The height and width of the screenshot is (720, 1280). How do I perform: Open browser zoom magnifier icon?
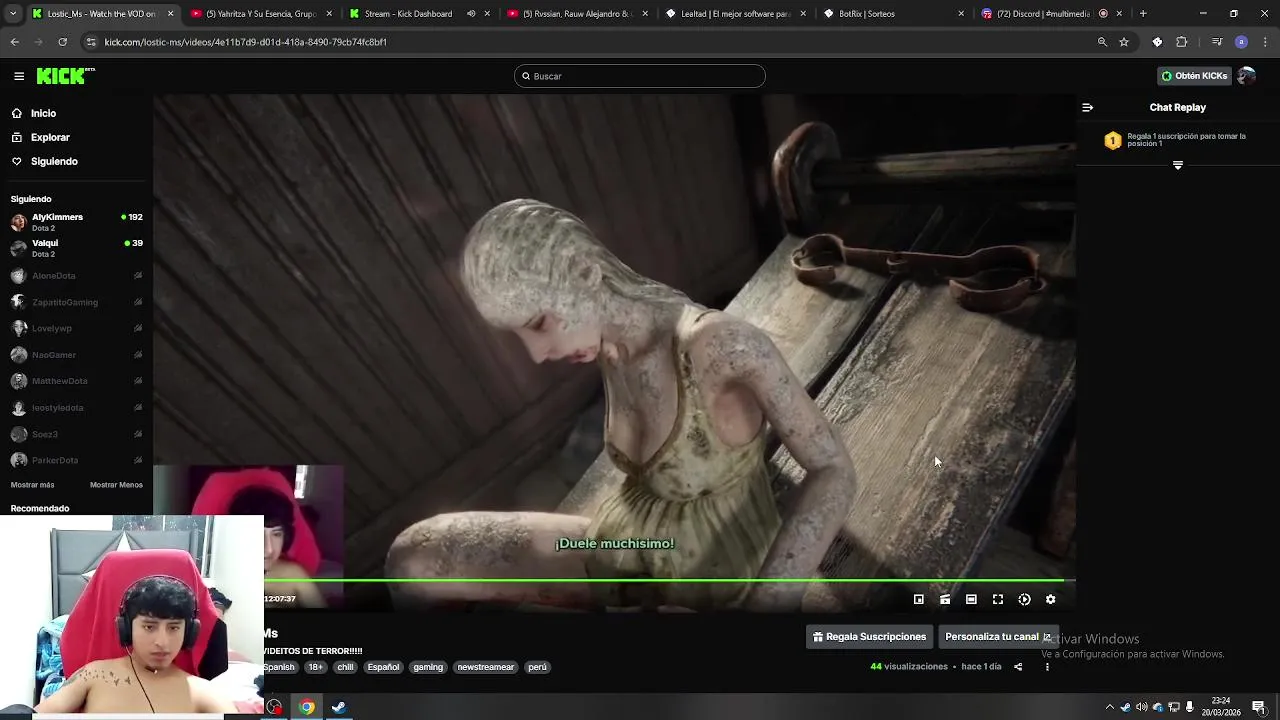[x=1102, y=42]
